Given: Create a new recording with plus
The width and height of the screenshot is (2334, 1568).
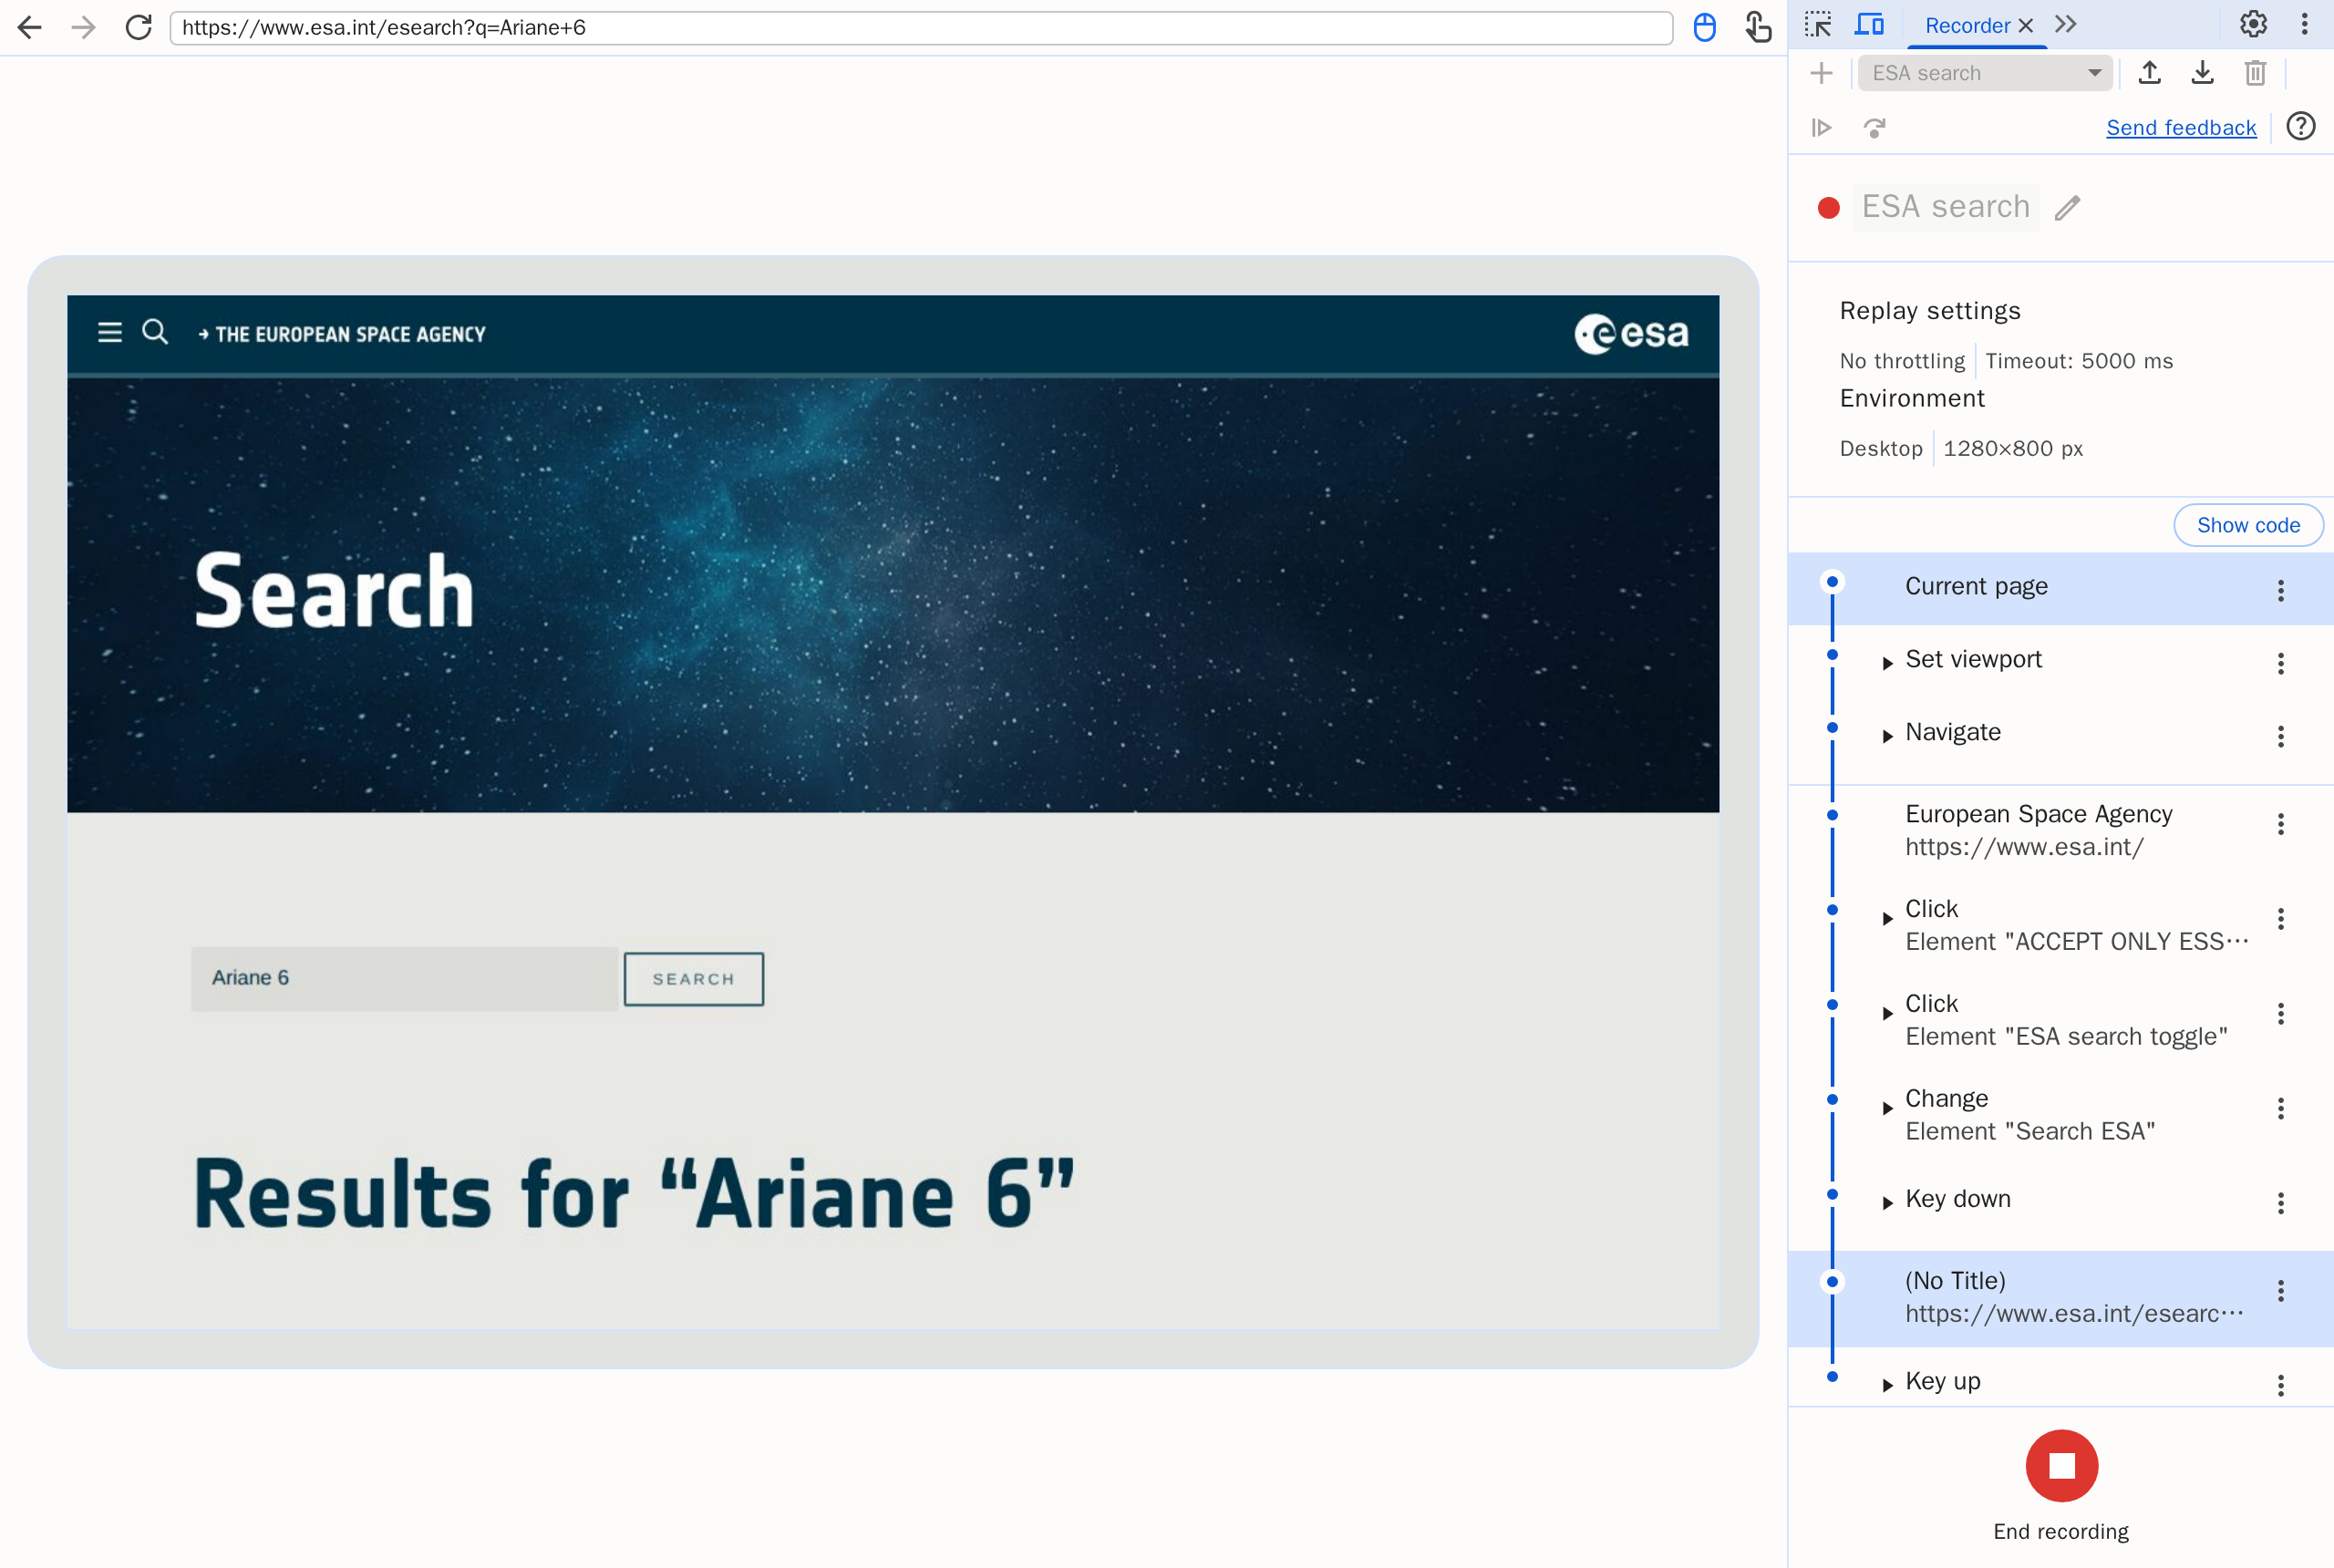Looking at the screenshot, I should [1821, 73].
